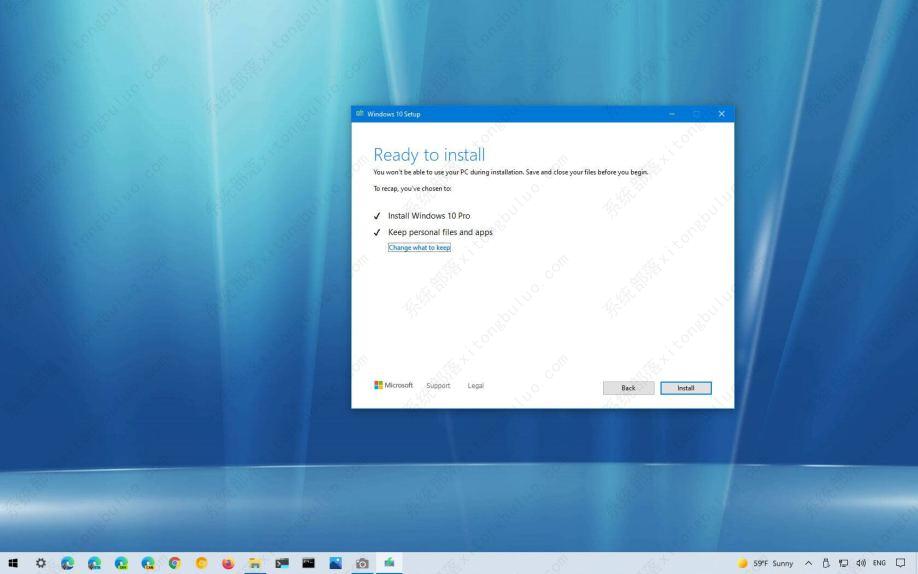Open the network status icon
Screen dimensions: 918x574
click(x=843, y=563)
